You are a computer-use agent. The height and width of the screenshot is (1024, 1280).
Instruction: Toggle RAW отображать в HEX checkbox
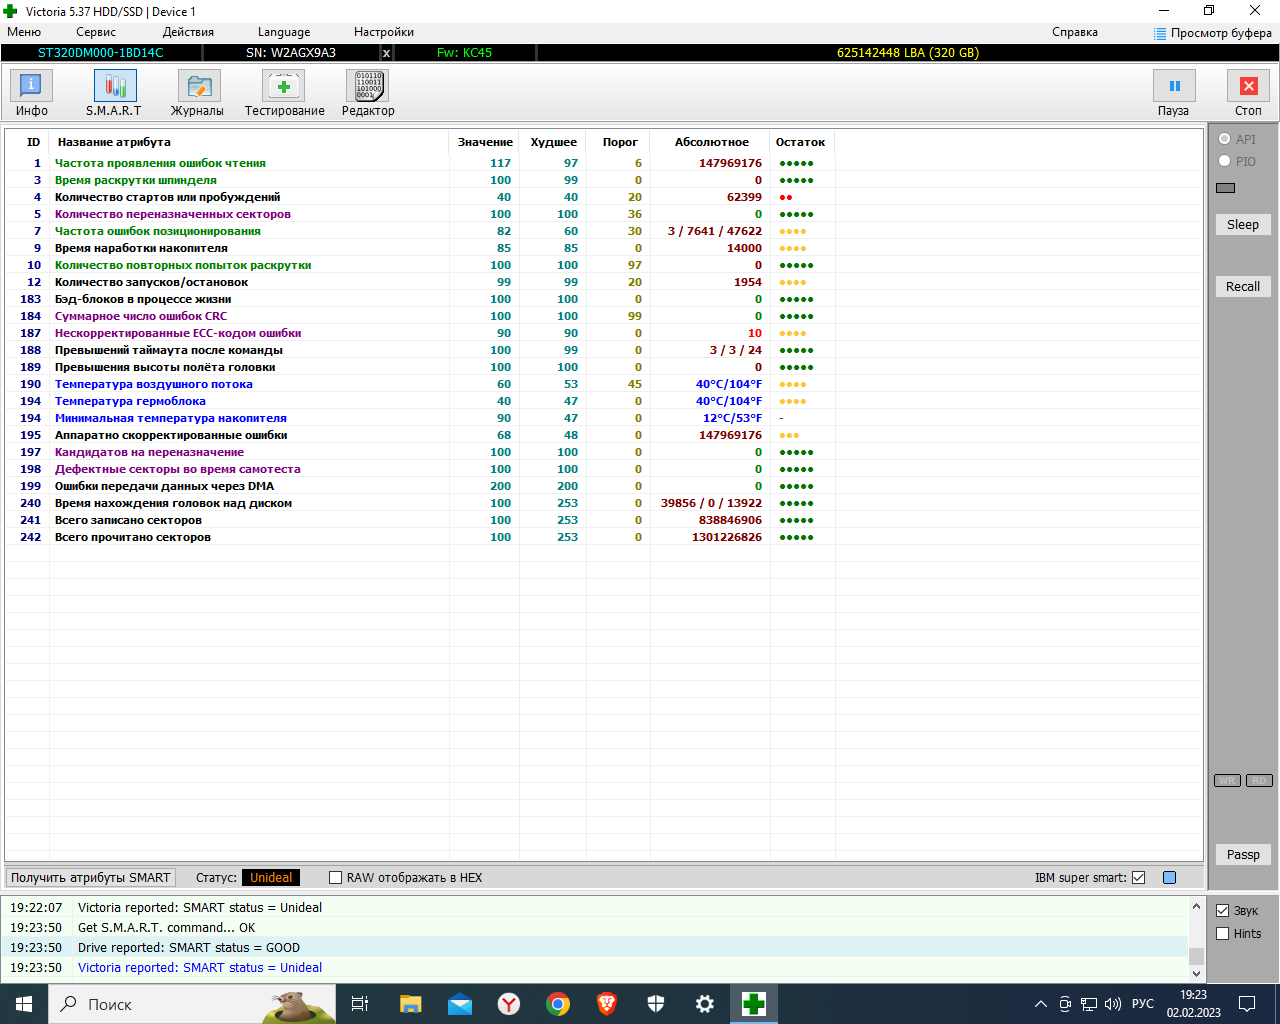click(x=336, y=878)
